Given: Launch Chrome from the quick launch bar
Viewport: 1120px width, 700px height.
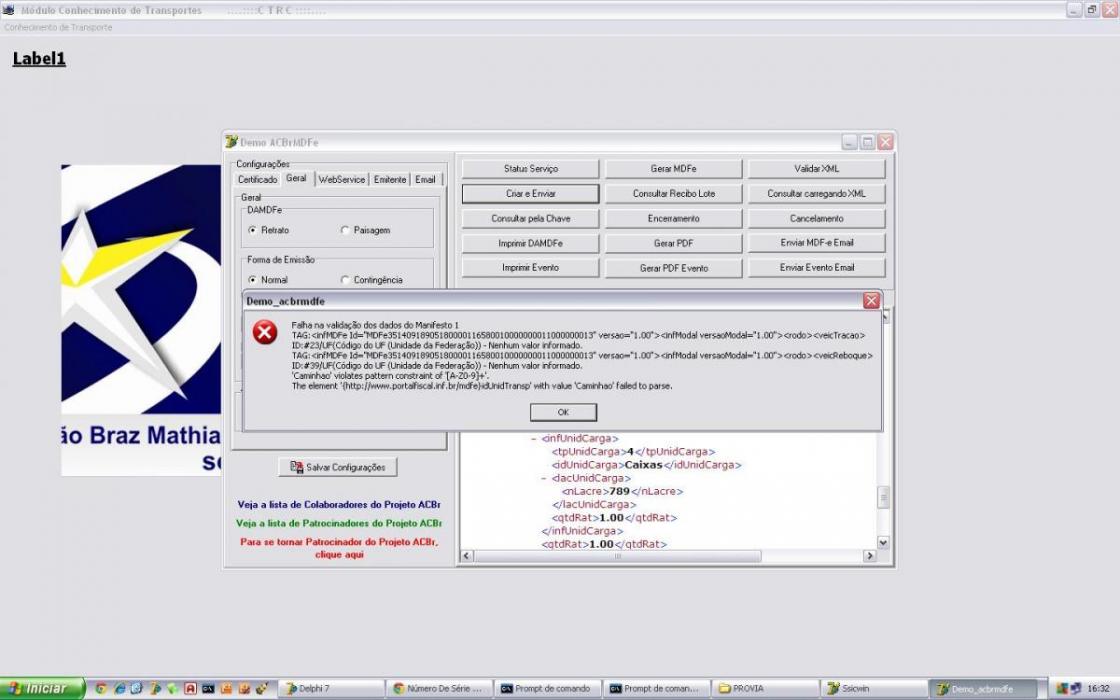Looking at the screenshot, I should [x=101, y=689].
